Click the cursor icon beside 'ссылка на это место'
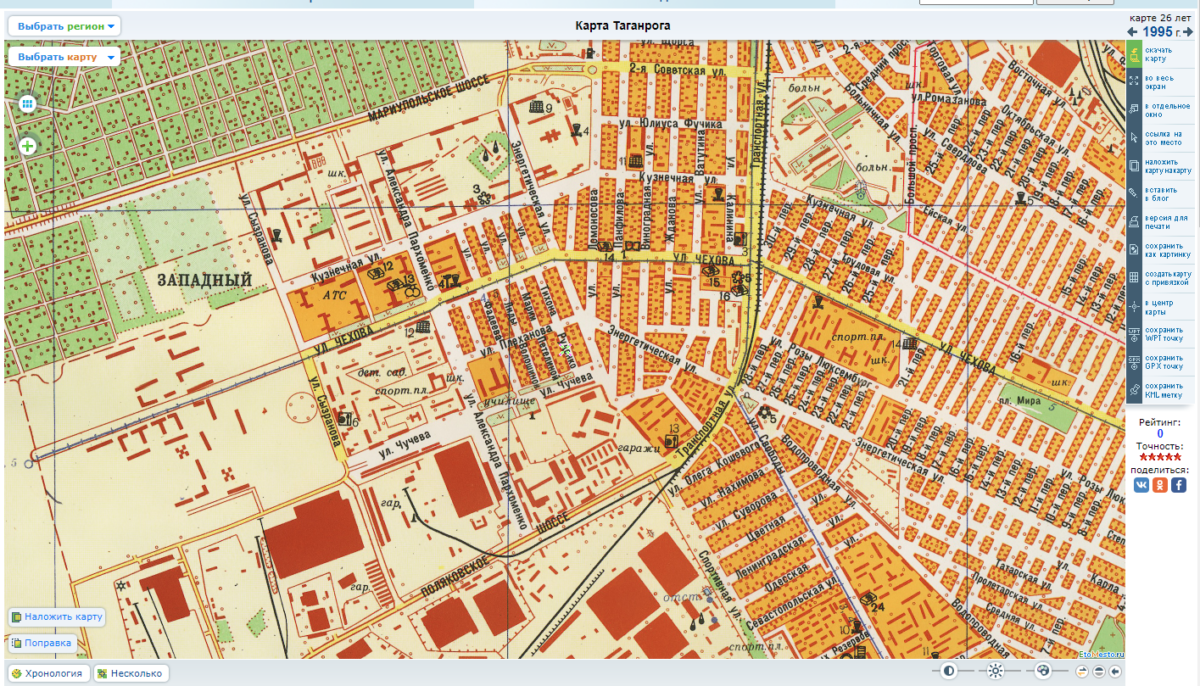1200x686 pixels. [1133, 137]
